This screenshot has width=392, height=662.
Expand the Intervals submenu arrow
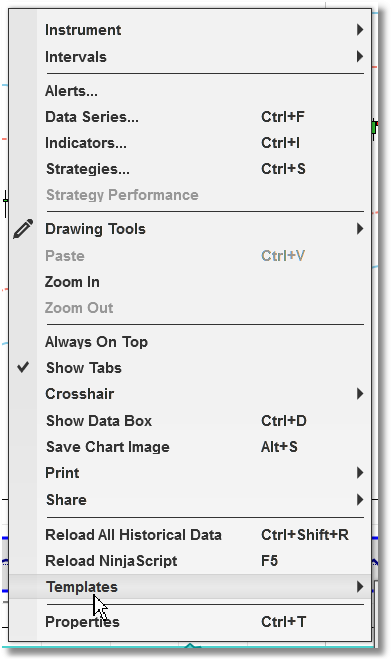359,56
